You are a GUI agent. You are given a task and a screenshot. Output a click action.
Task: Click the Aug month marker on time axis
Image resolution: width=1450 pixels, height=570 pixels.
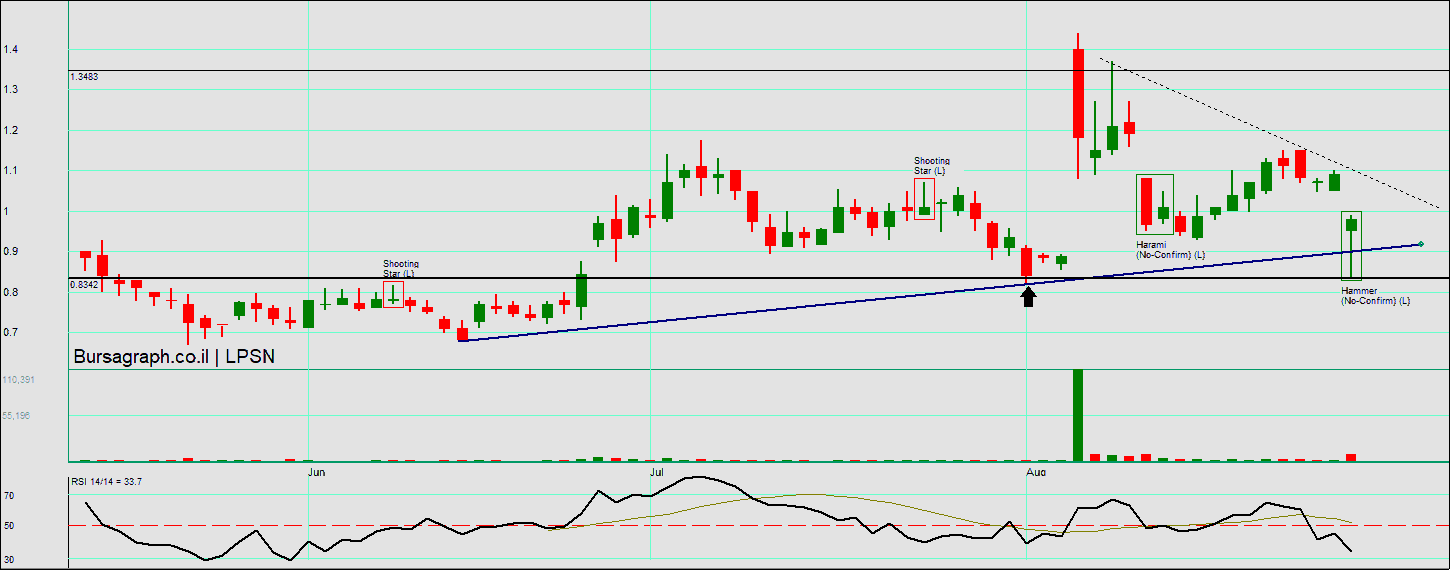(1037, 470)
